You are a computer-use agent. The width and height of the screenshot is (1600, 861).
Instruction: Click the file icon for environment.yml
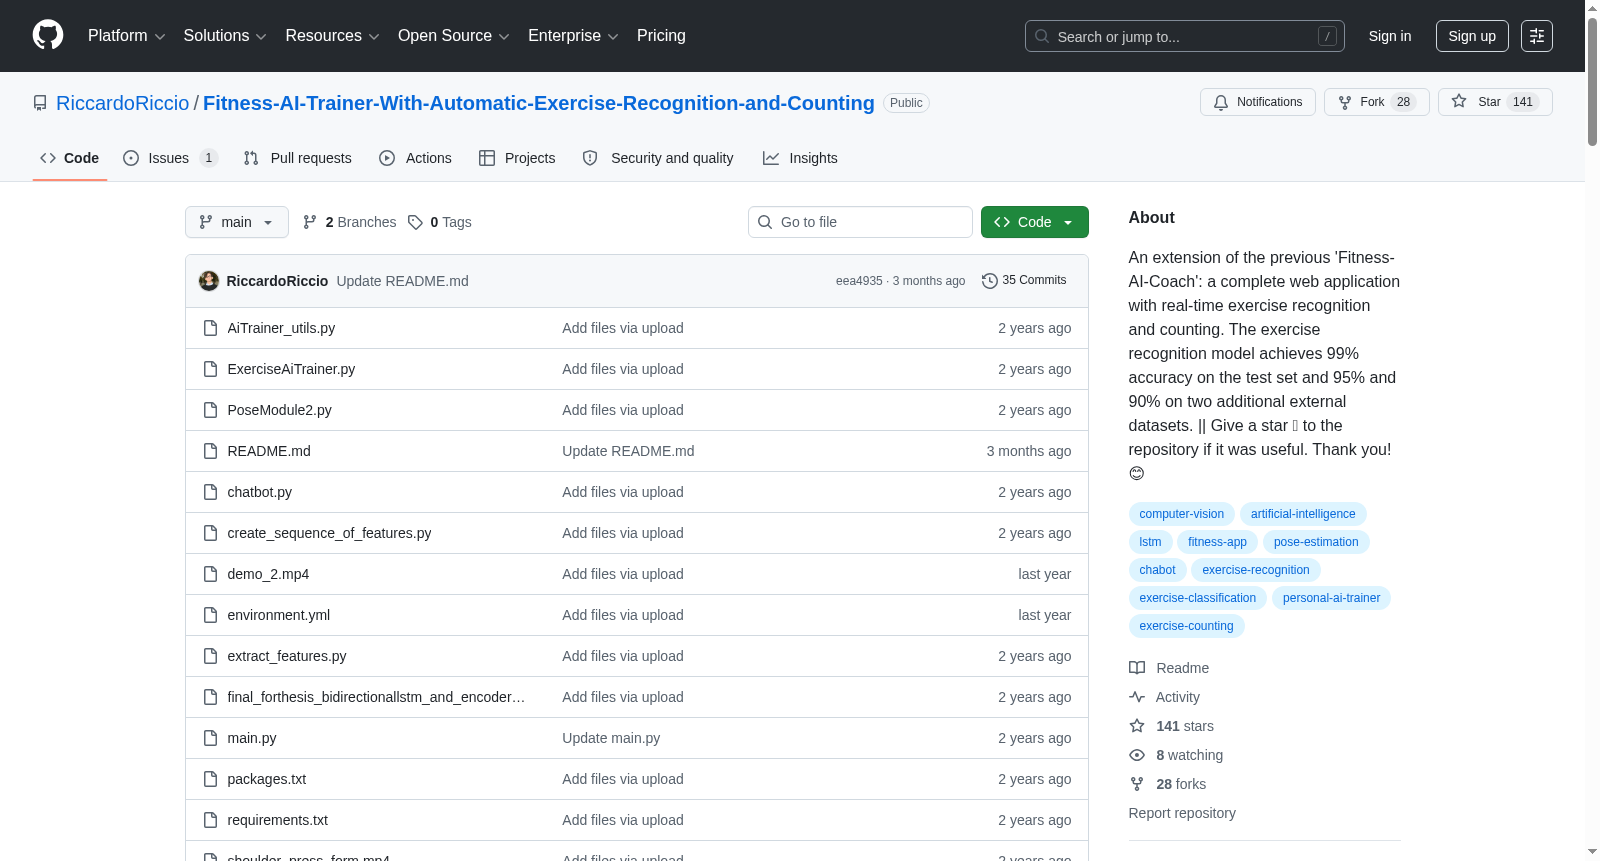[x=210, y=615]
